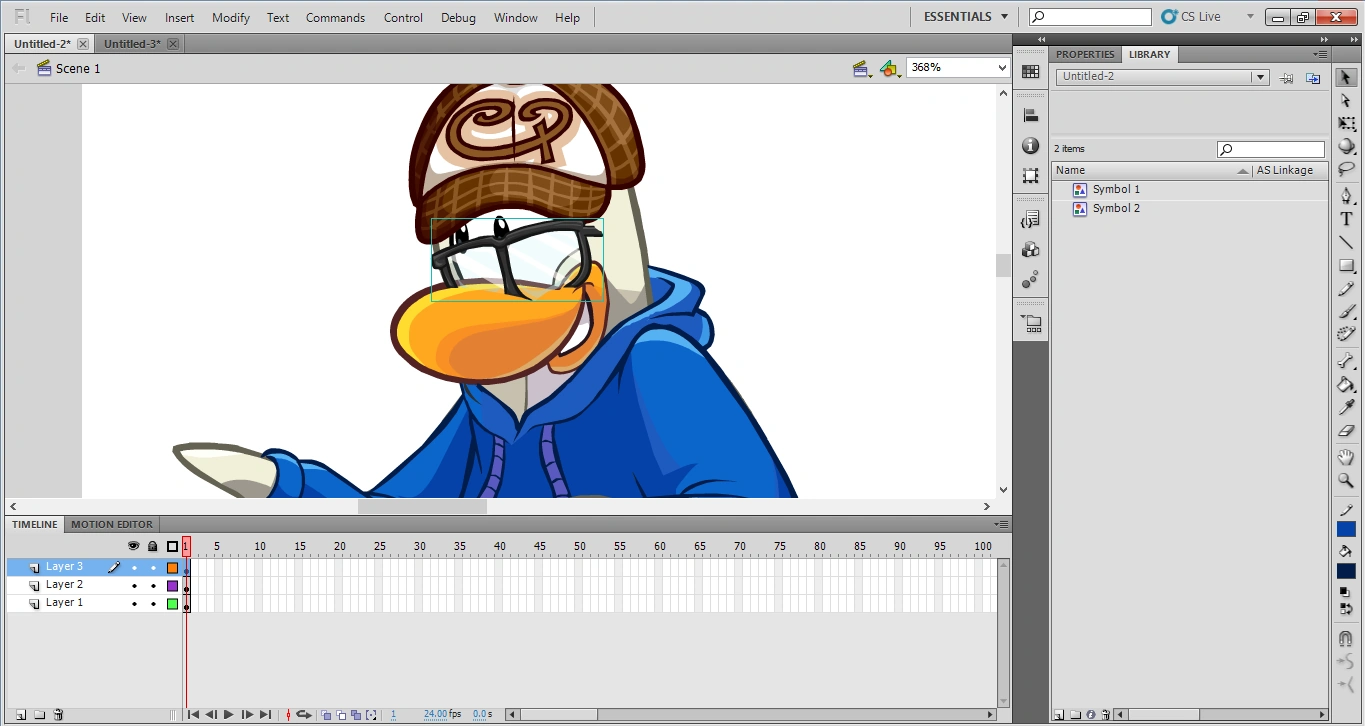Select the Lasso tool
The width and height of the screenshot is (1365, 726).
pos(1346,170)
